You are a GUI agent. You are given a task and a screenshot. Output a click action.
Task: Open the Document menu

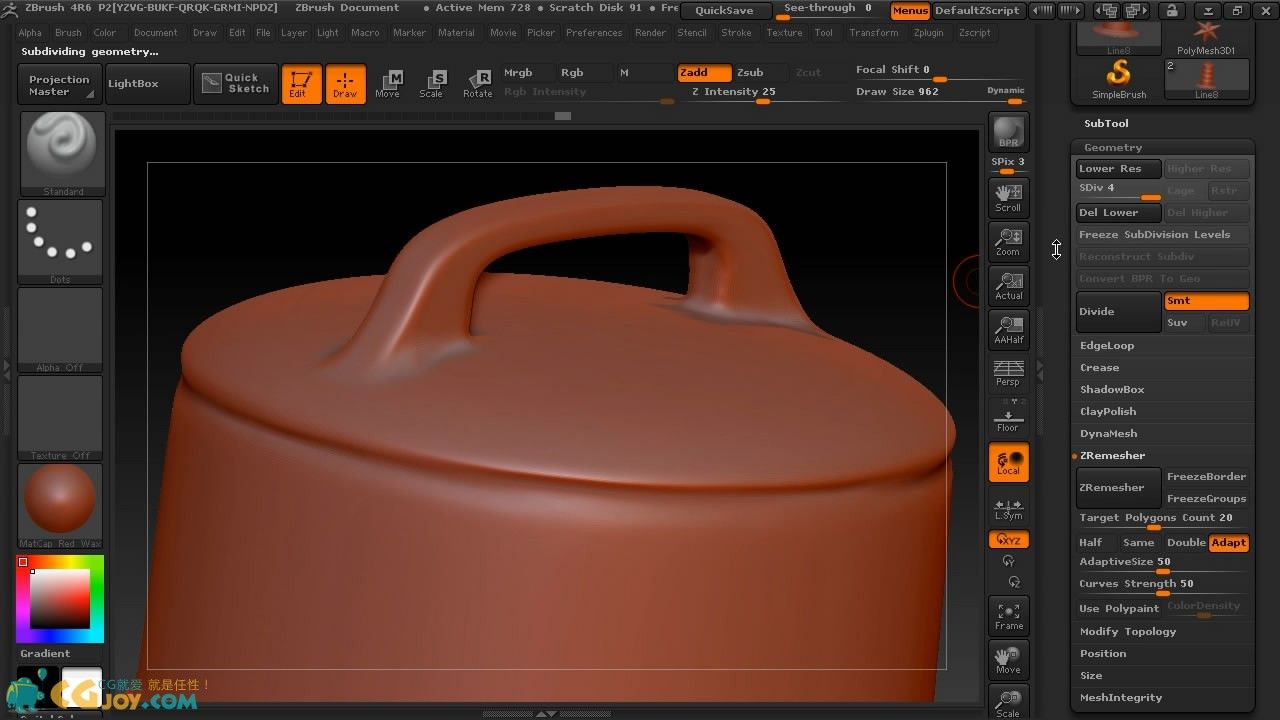[155, 33]
